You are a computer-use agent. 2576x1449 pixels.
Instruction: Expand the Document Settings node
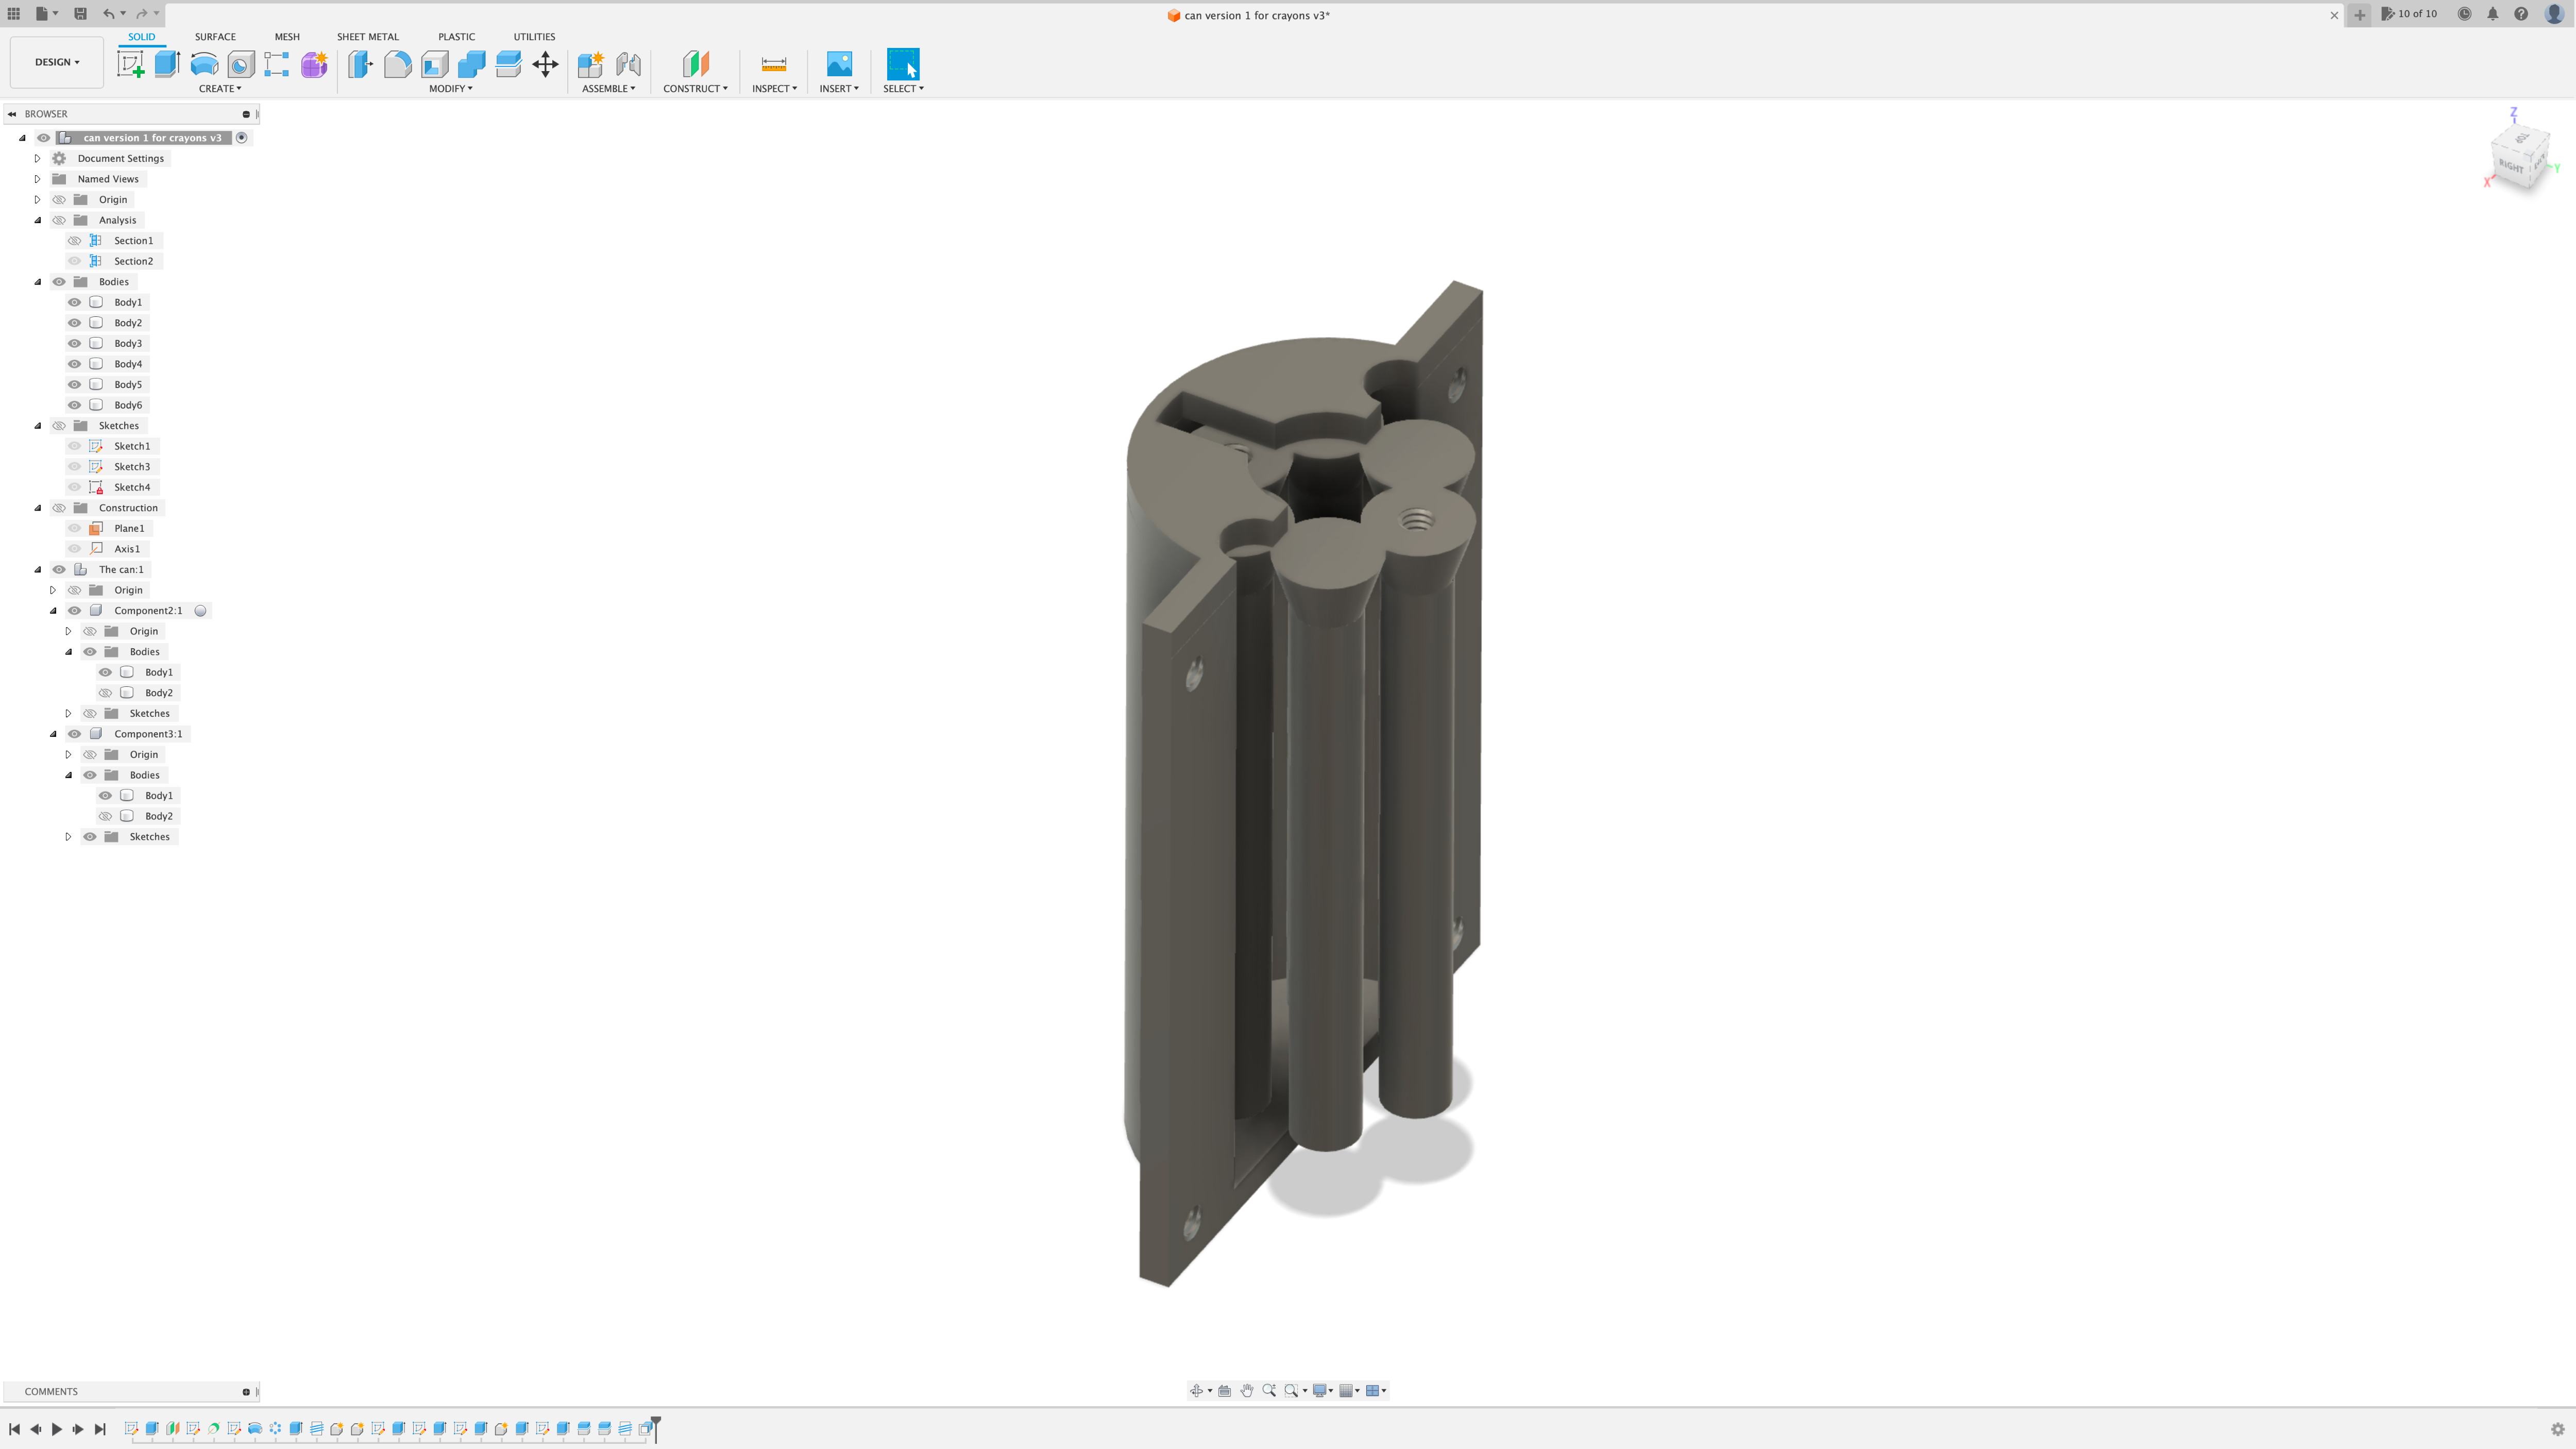[37, 158]
